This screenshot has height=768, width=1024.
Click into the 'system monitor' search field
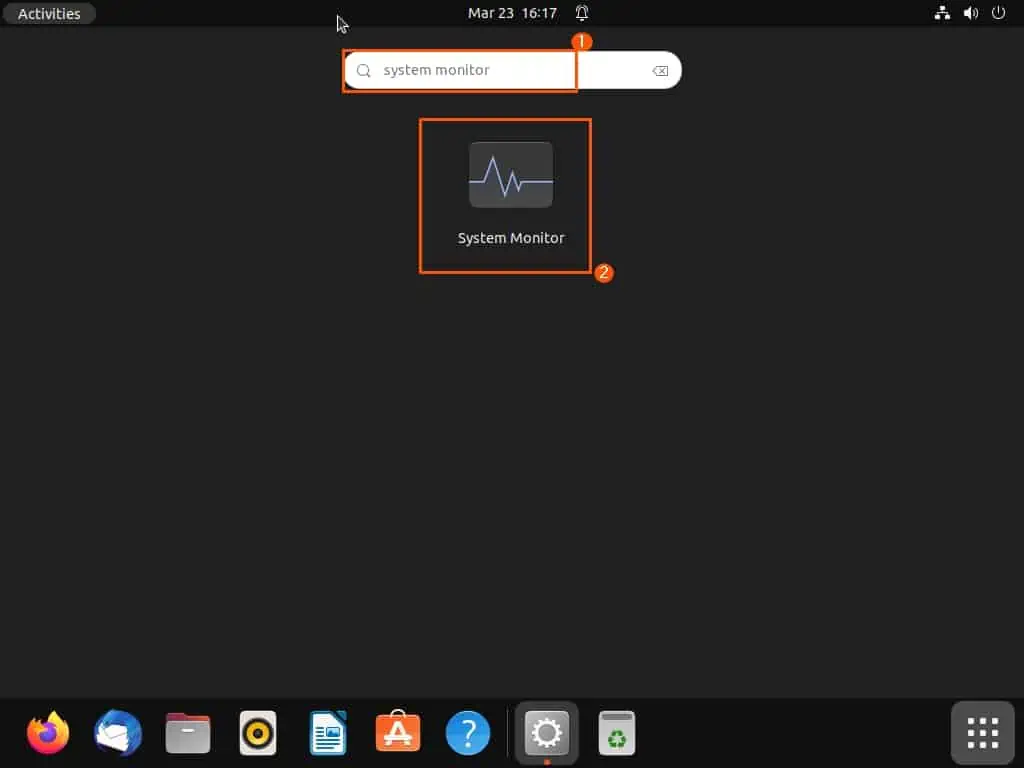[470, 71]
